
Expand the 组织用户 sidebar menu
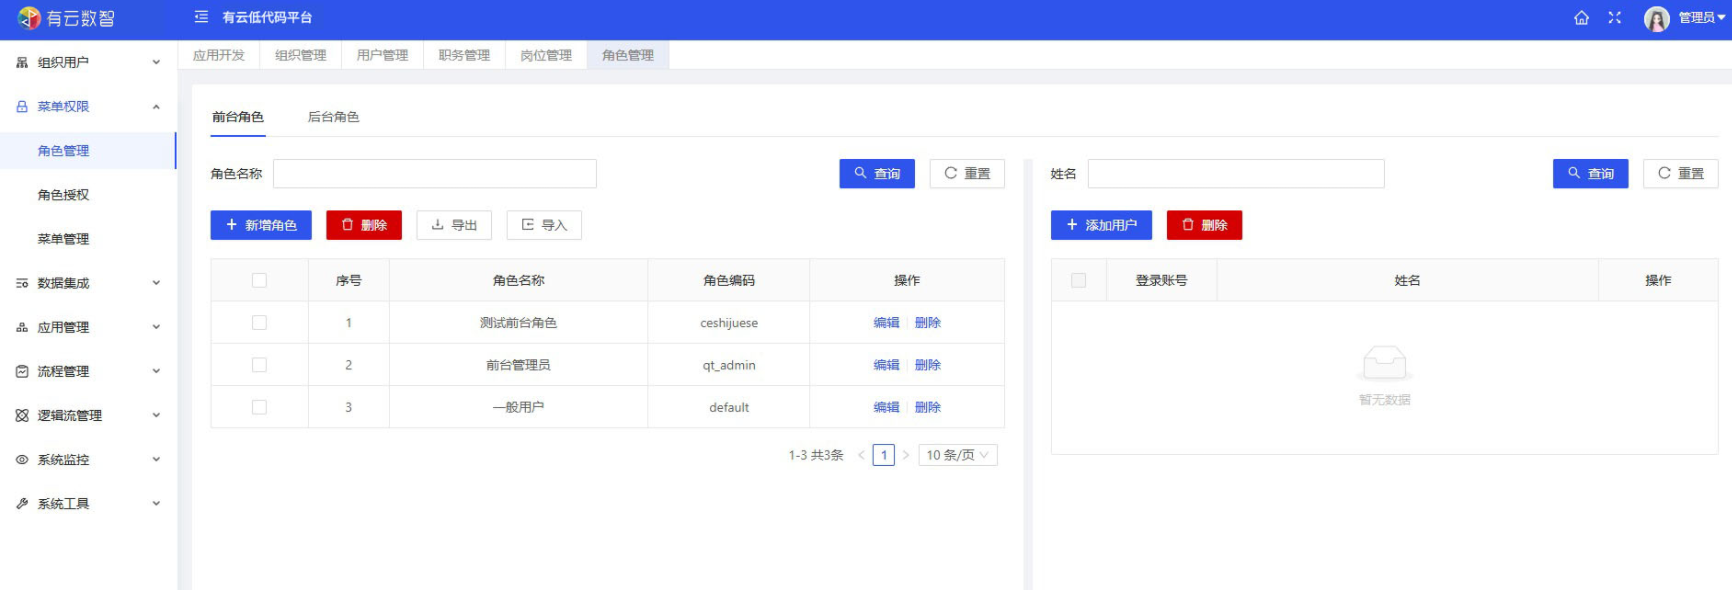(x=88, y=62)
